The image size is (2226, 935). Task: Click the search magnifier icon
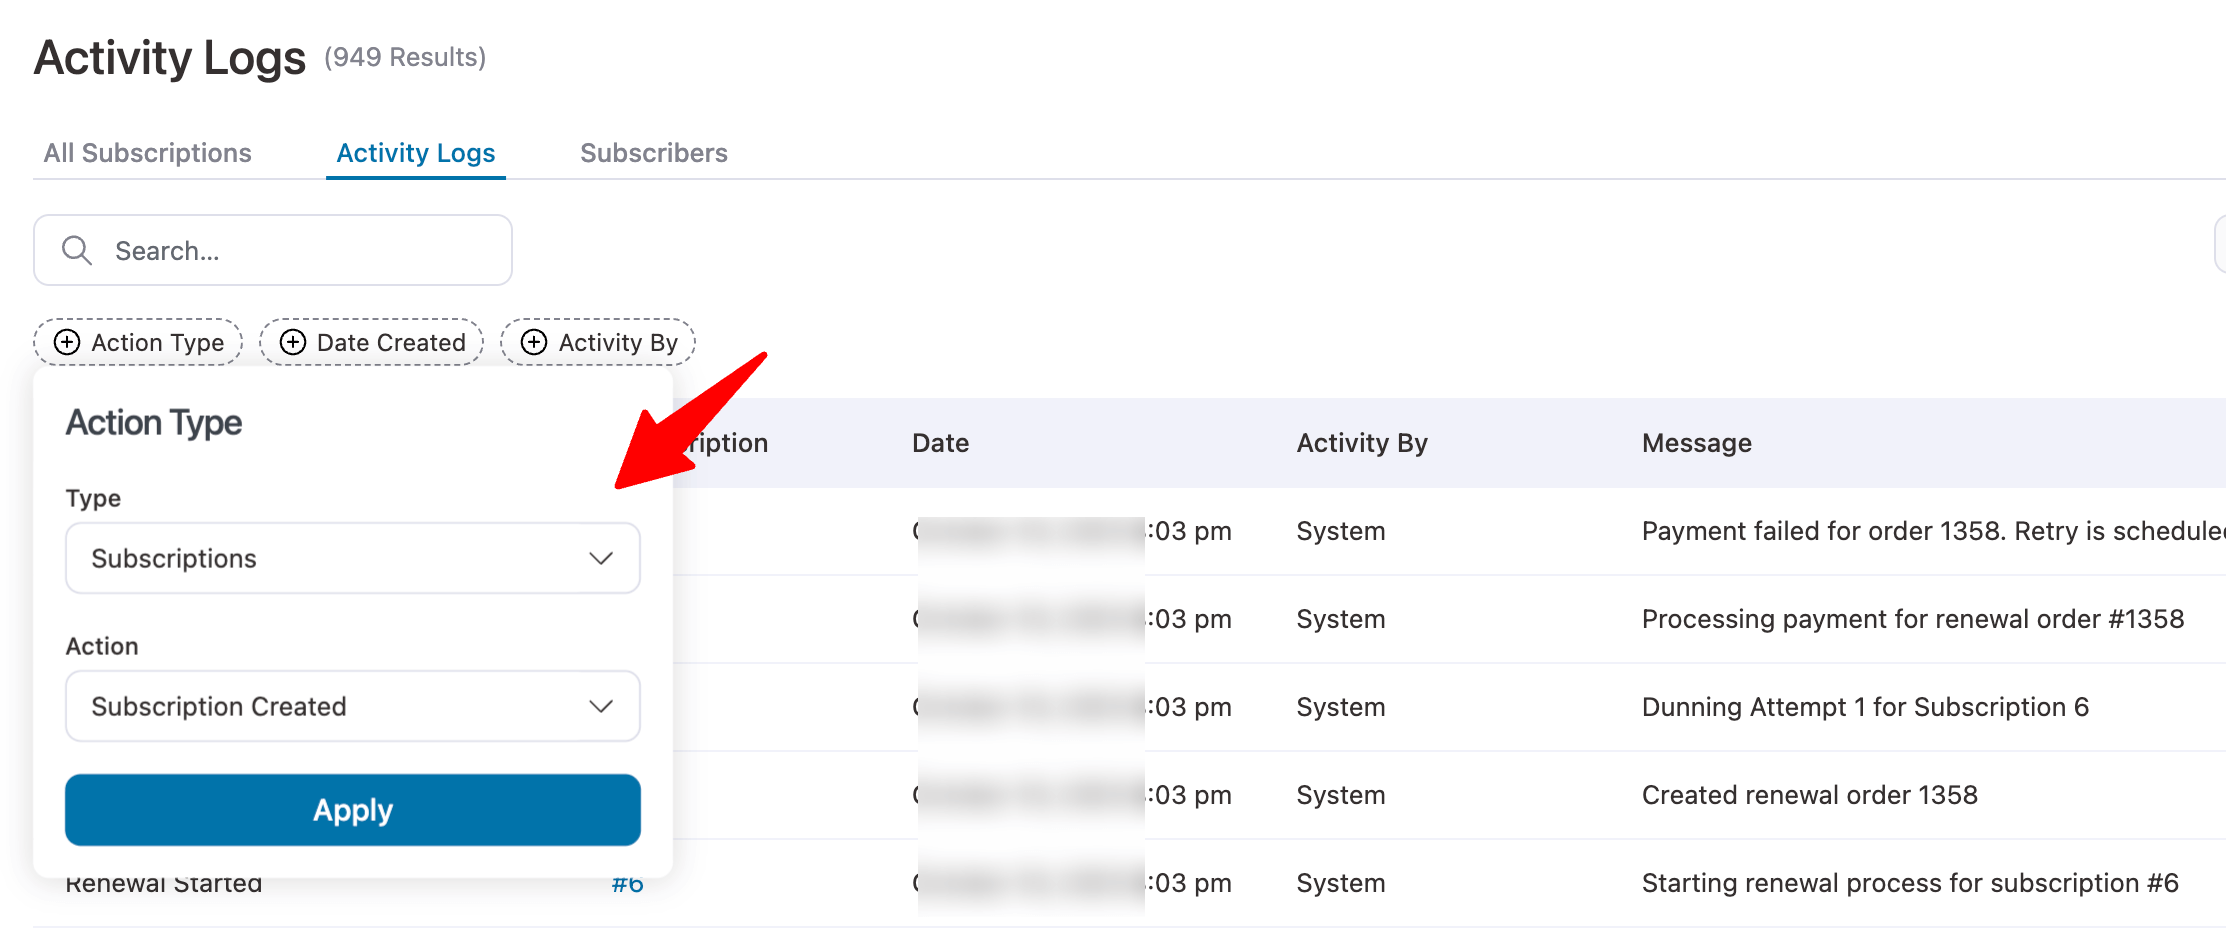tap(78, 250)
